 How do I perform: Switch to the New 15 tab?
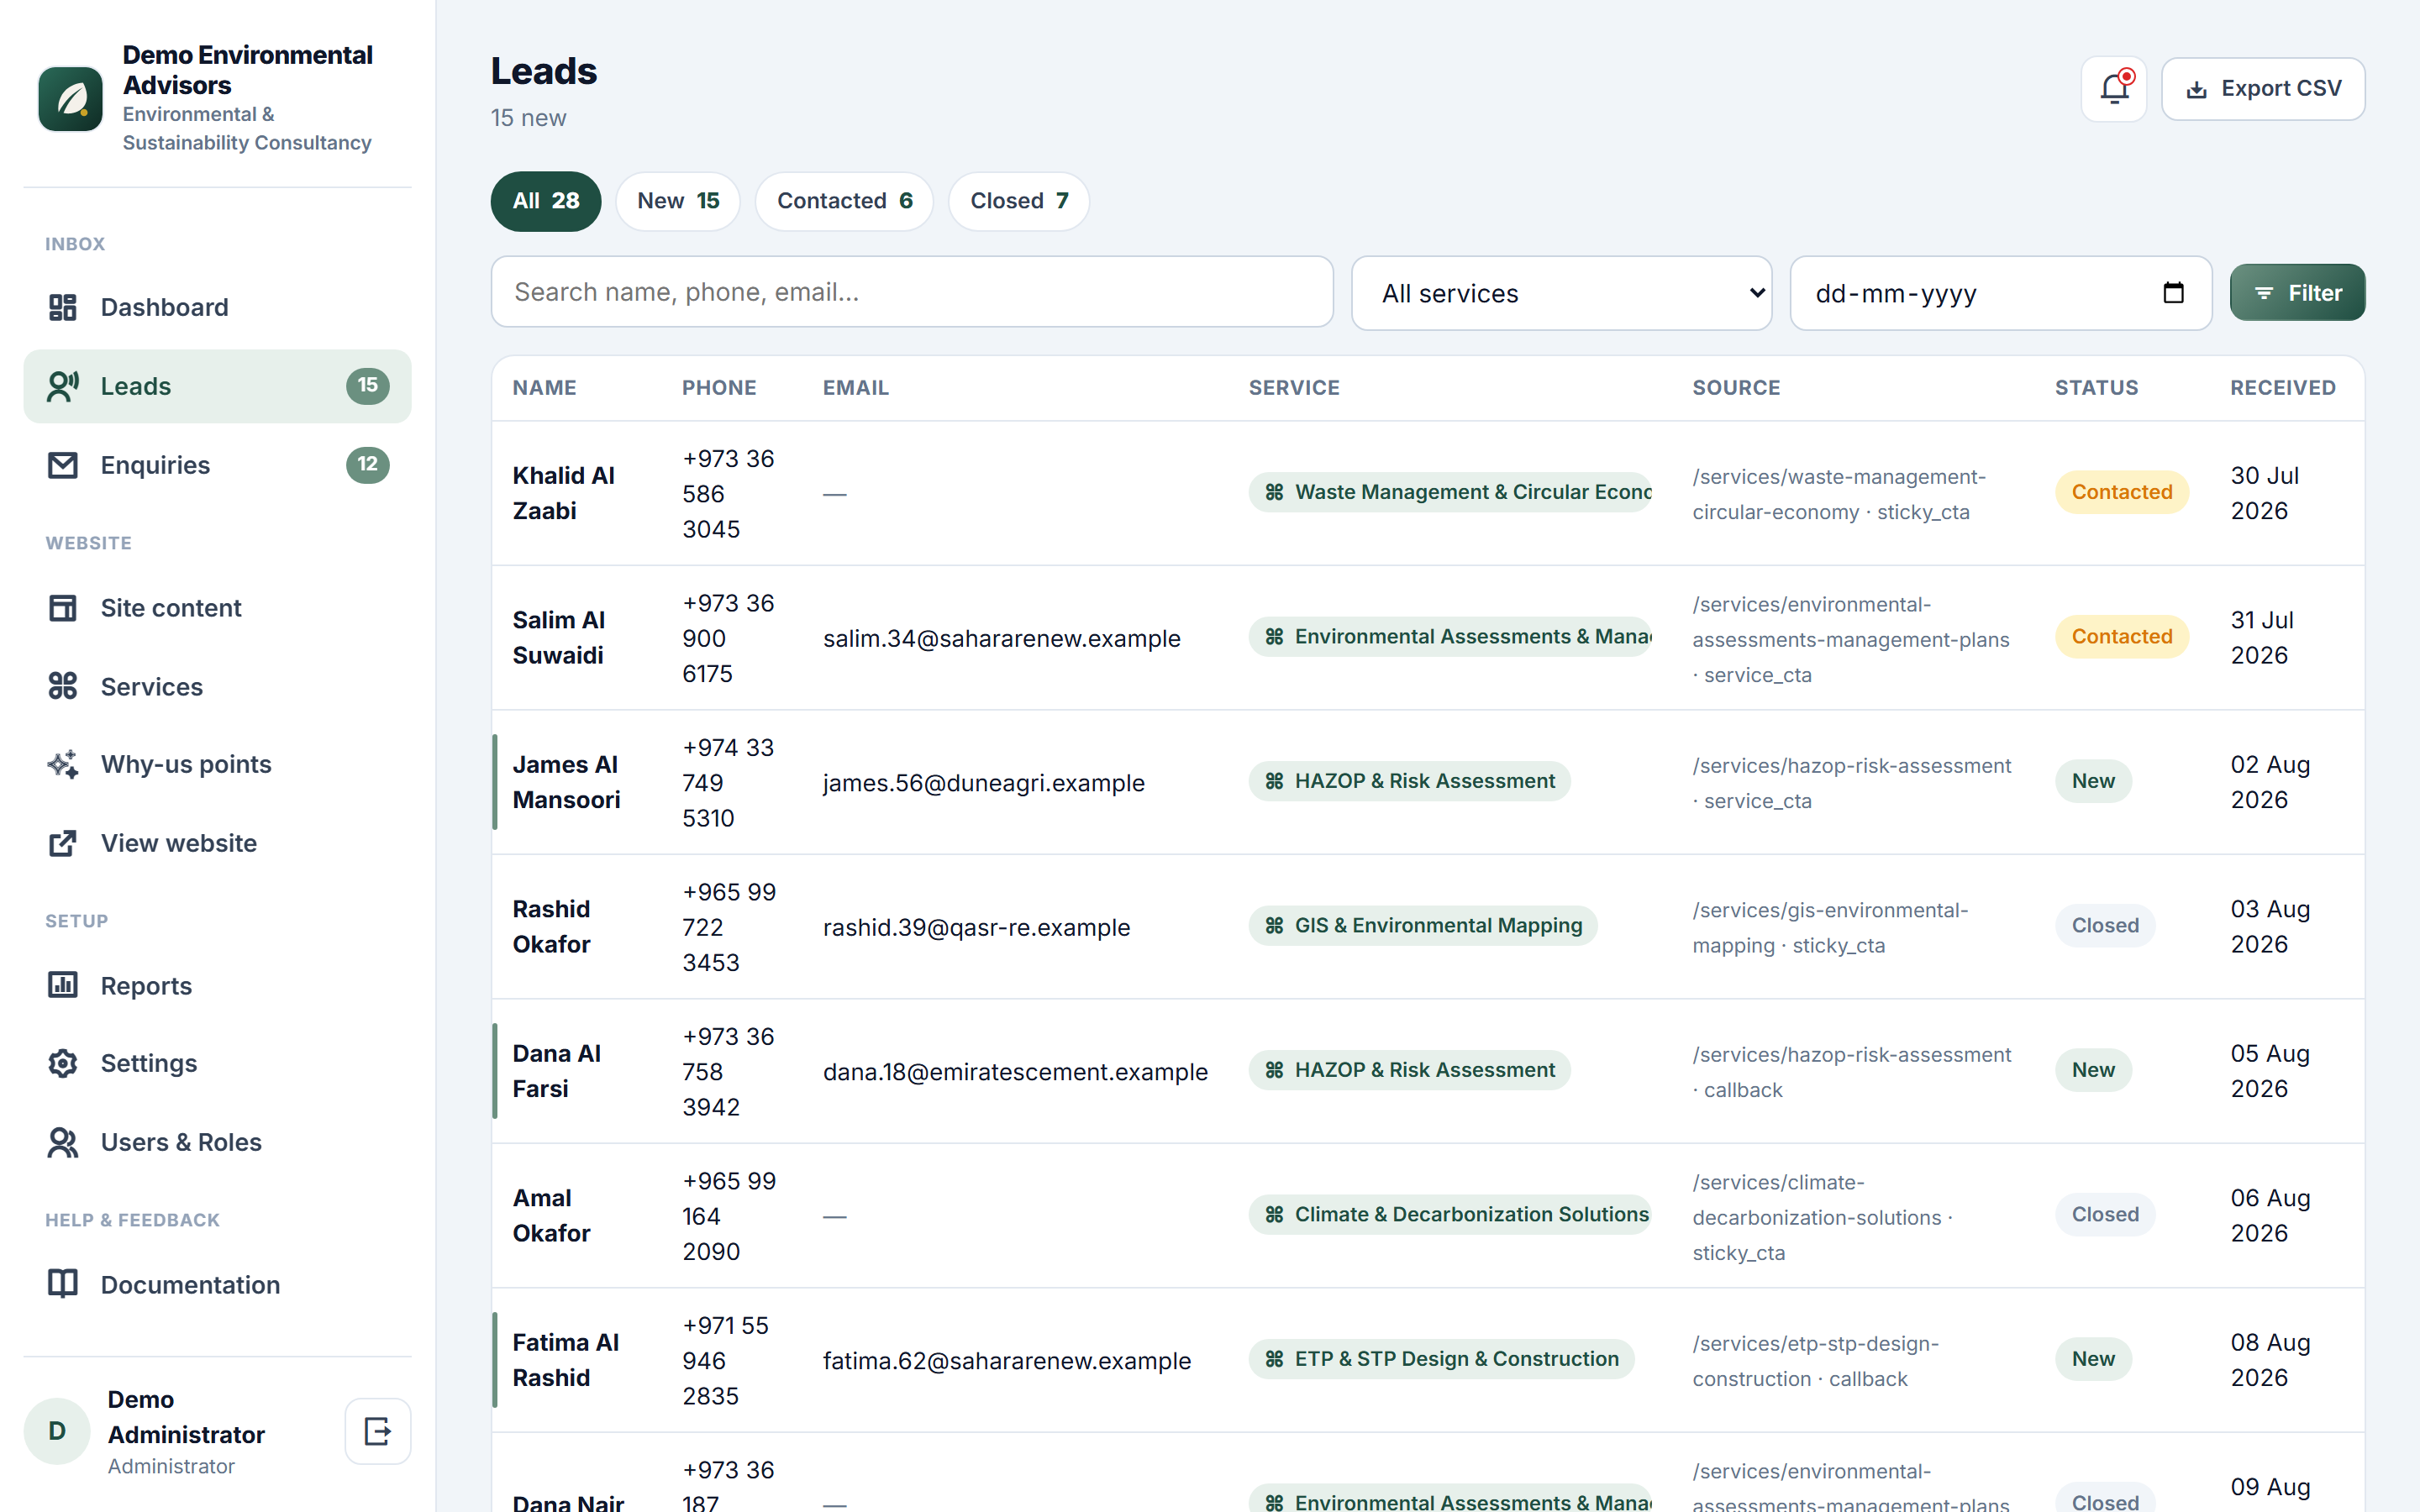tap(678, 201)
